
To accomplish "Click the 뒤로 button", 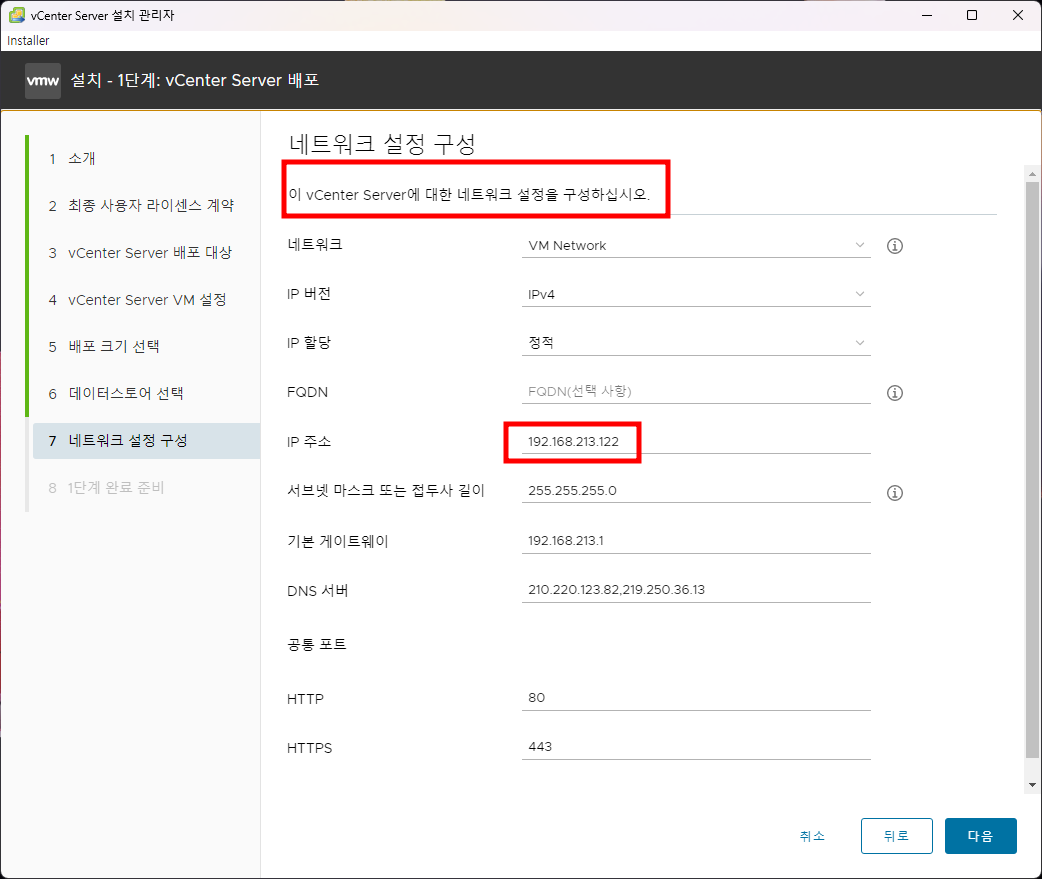I will tap(896, 836).
